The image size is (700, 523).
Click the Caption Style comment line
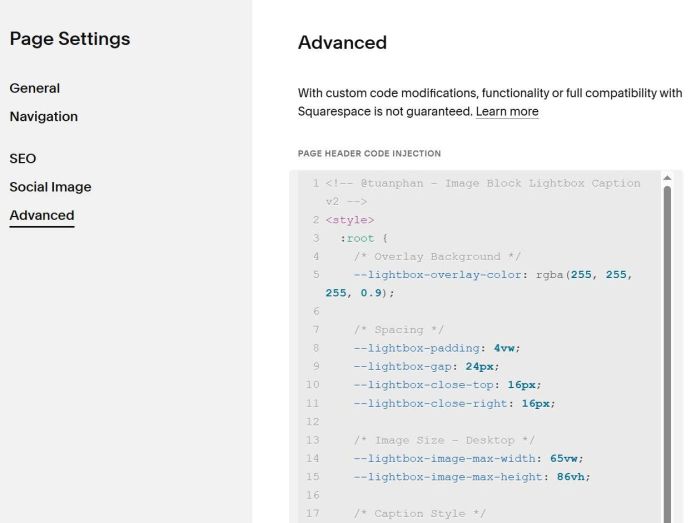[420, 514]
